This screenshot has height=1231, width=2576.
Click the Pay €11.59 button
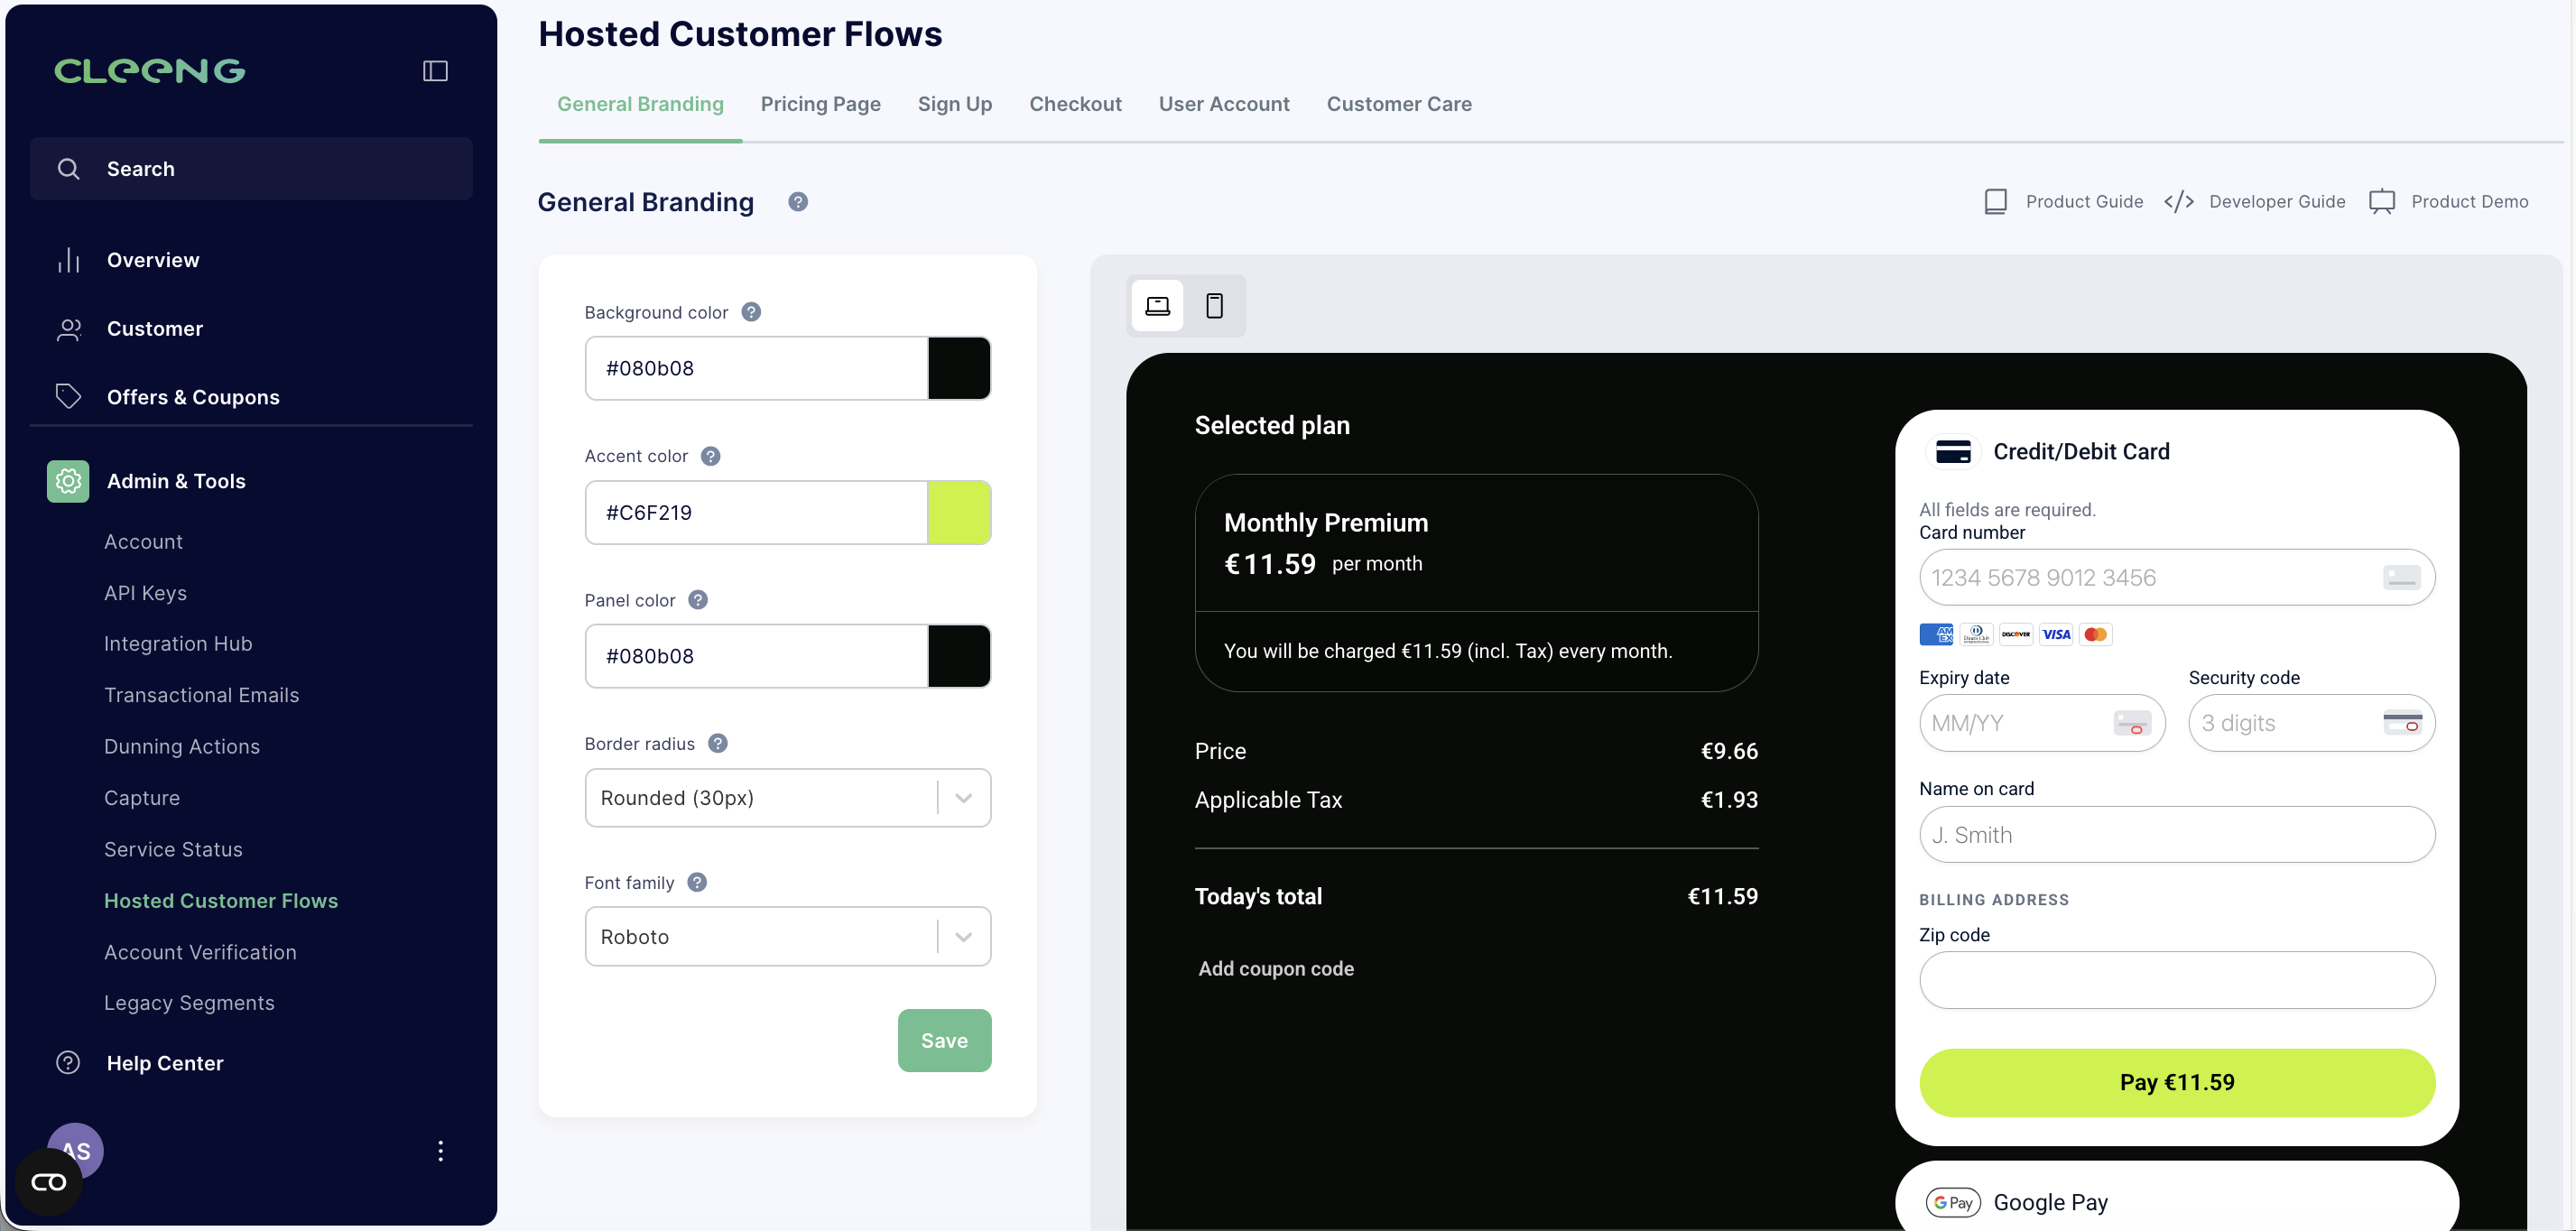click(x=2176, y=1083)
